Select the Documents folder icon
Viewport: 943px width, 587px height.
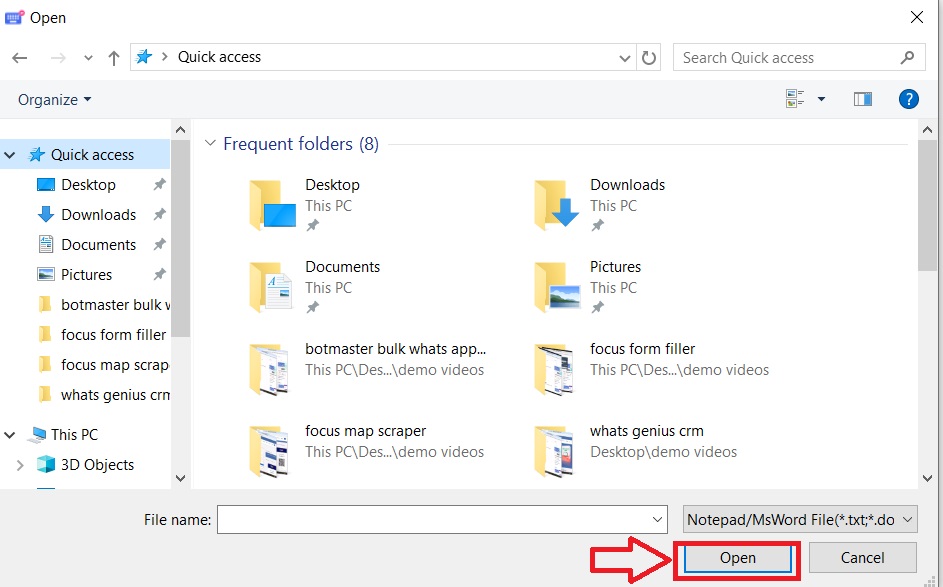tap(271, 287)
